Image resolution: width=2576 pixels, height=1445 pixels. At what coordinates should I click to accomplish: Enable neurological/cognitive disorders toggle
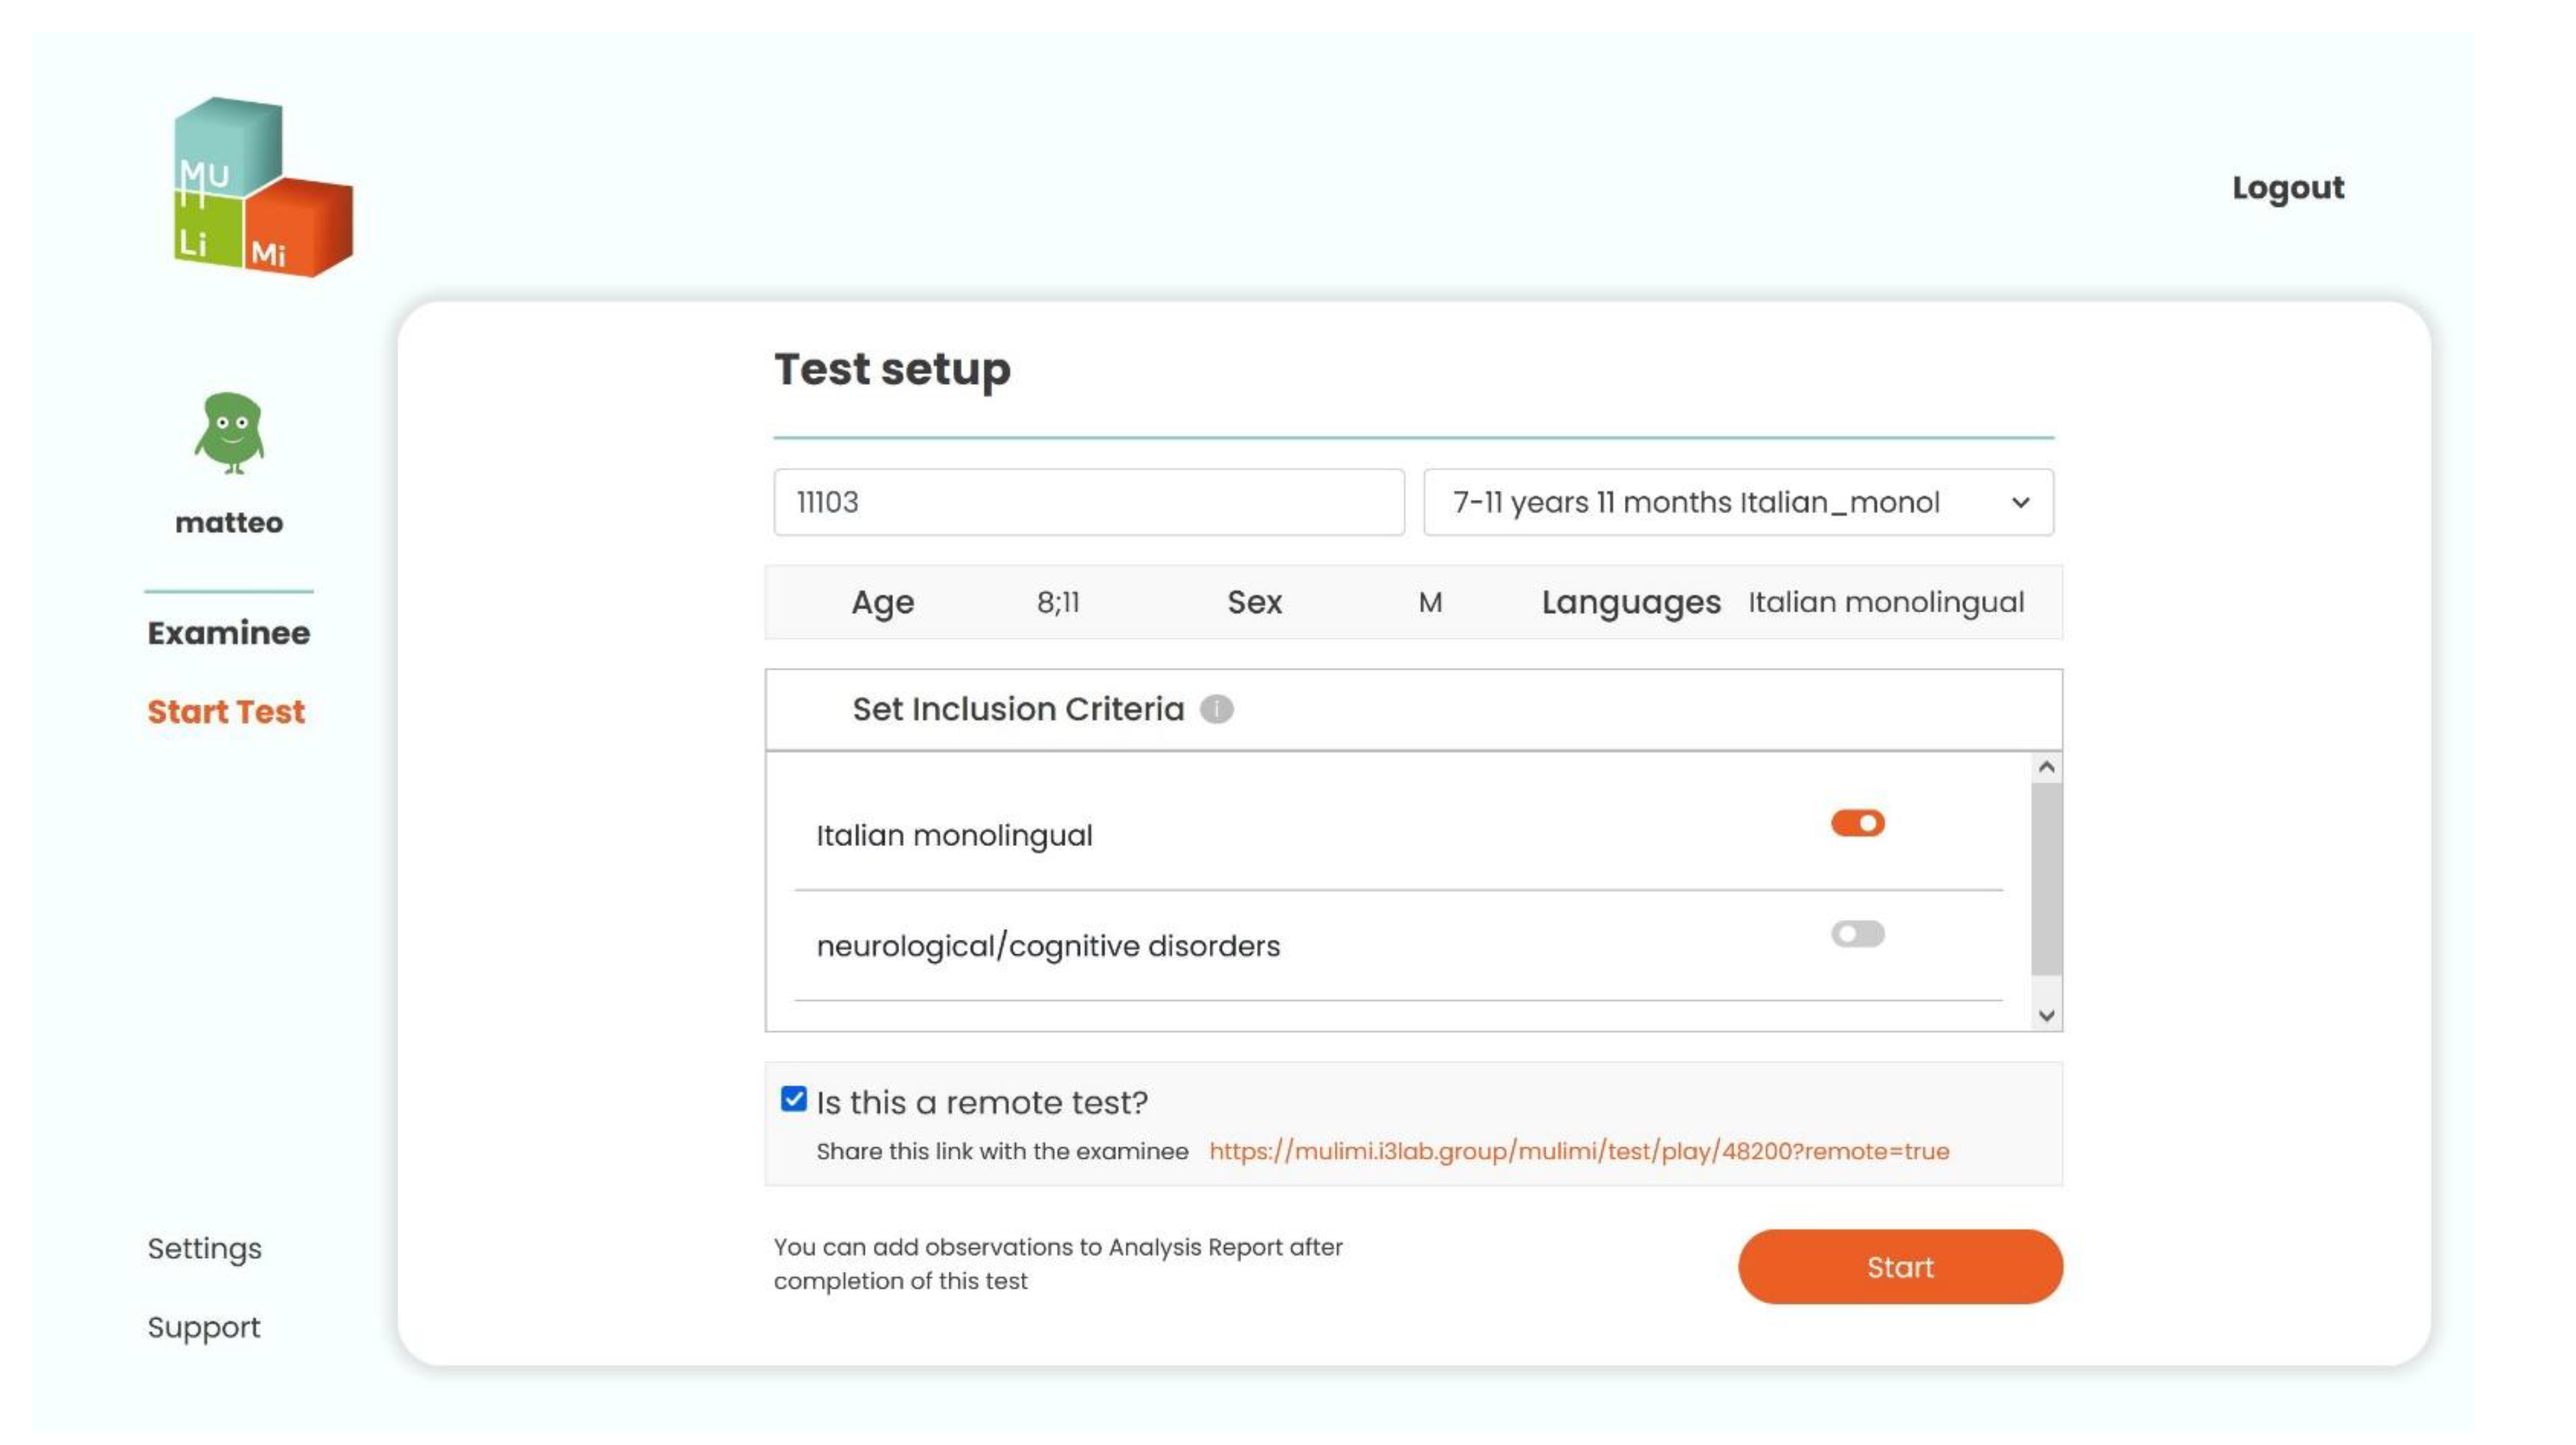[1857, 934]
